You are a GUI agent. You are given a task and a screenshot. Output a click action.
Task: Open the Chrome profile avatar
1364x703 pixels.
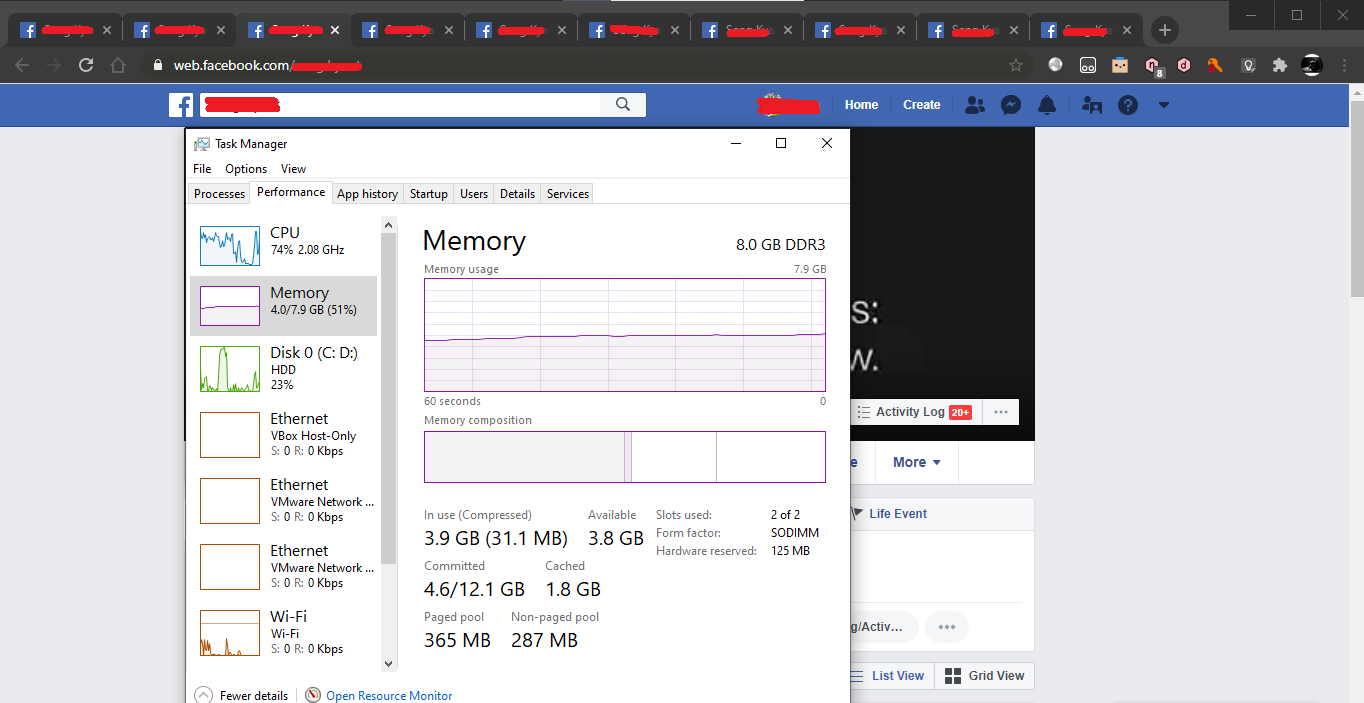point(1312,65)
